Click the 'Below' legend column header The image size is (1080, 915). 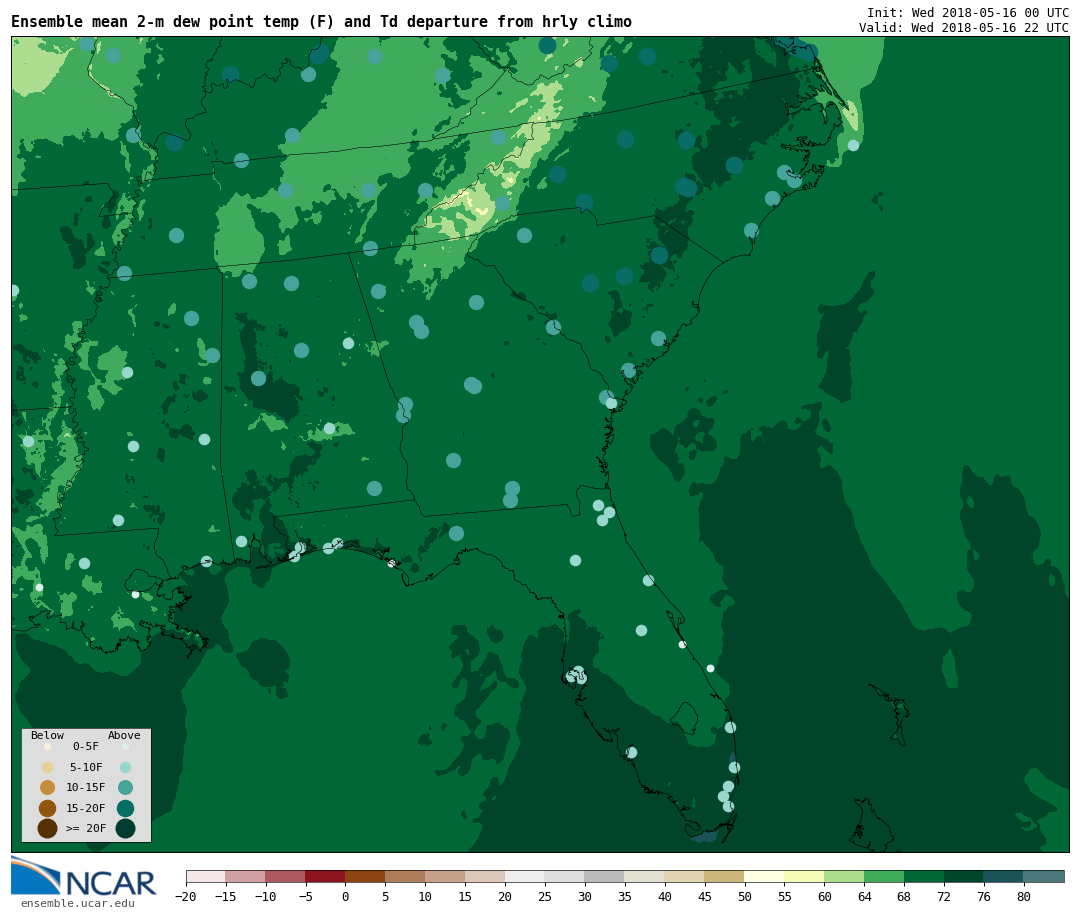coord(47,735)
